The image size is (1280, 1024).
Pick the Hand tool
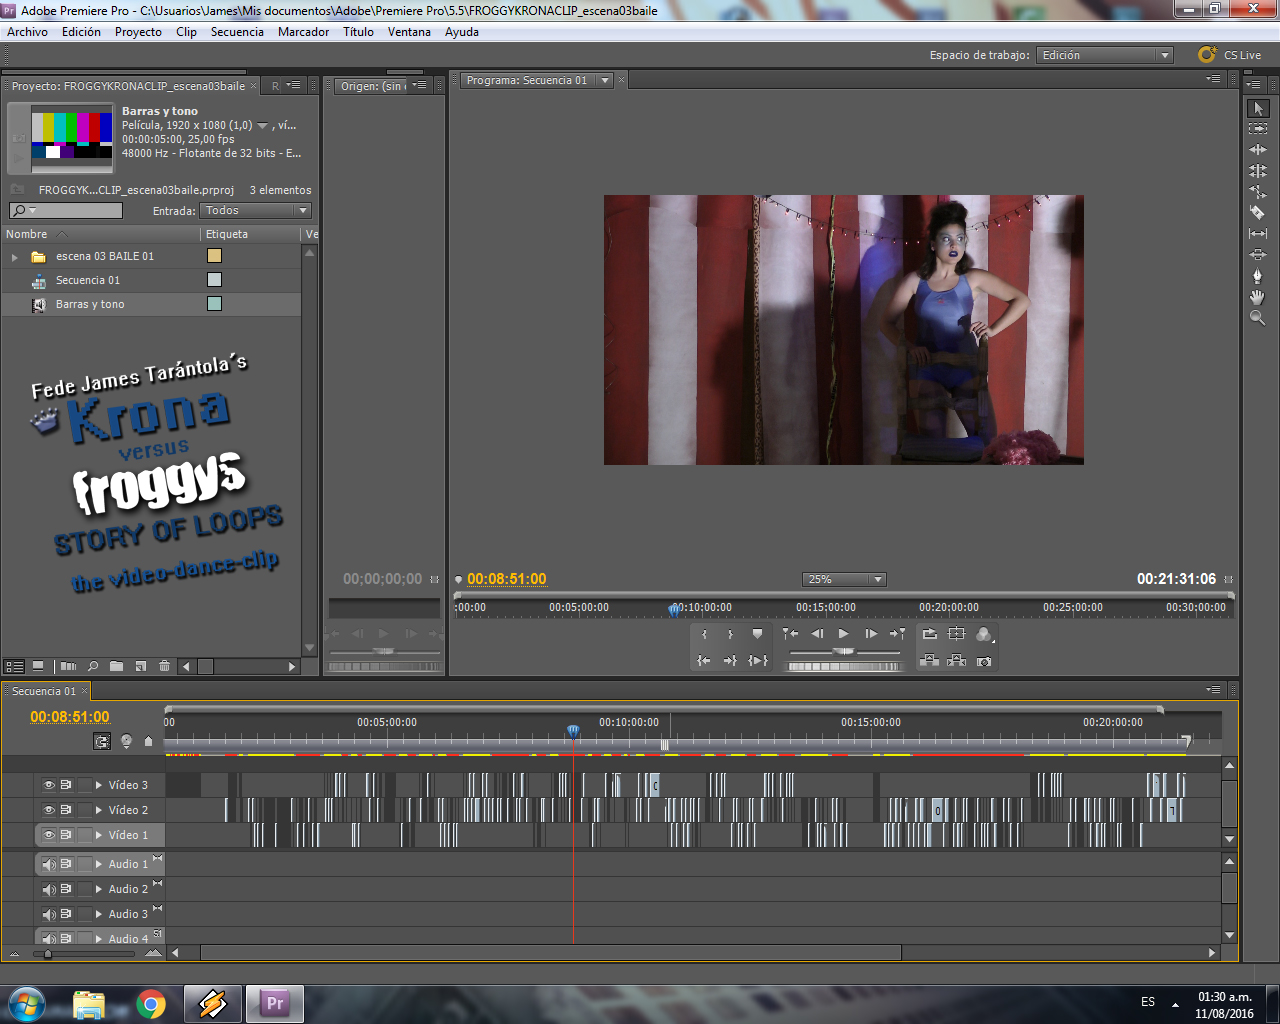(1258, 297)
